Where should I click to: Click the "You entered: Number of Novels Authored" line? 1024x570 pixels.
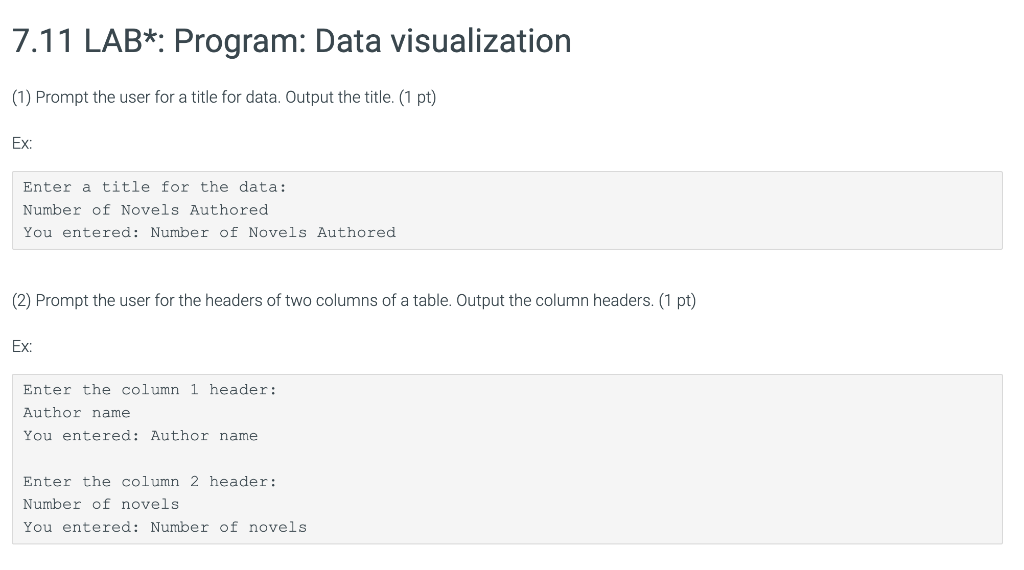coord(210,233)
